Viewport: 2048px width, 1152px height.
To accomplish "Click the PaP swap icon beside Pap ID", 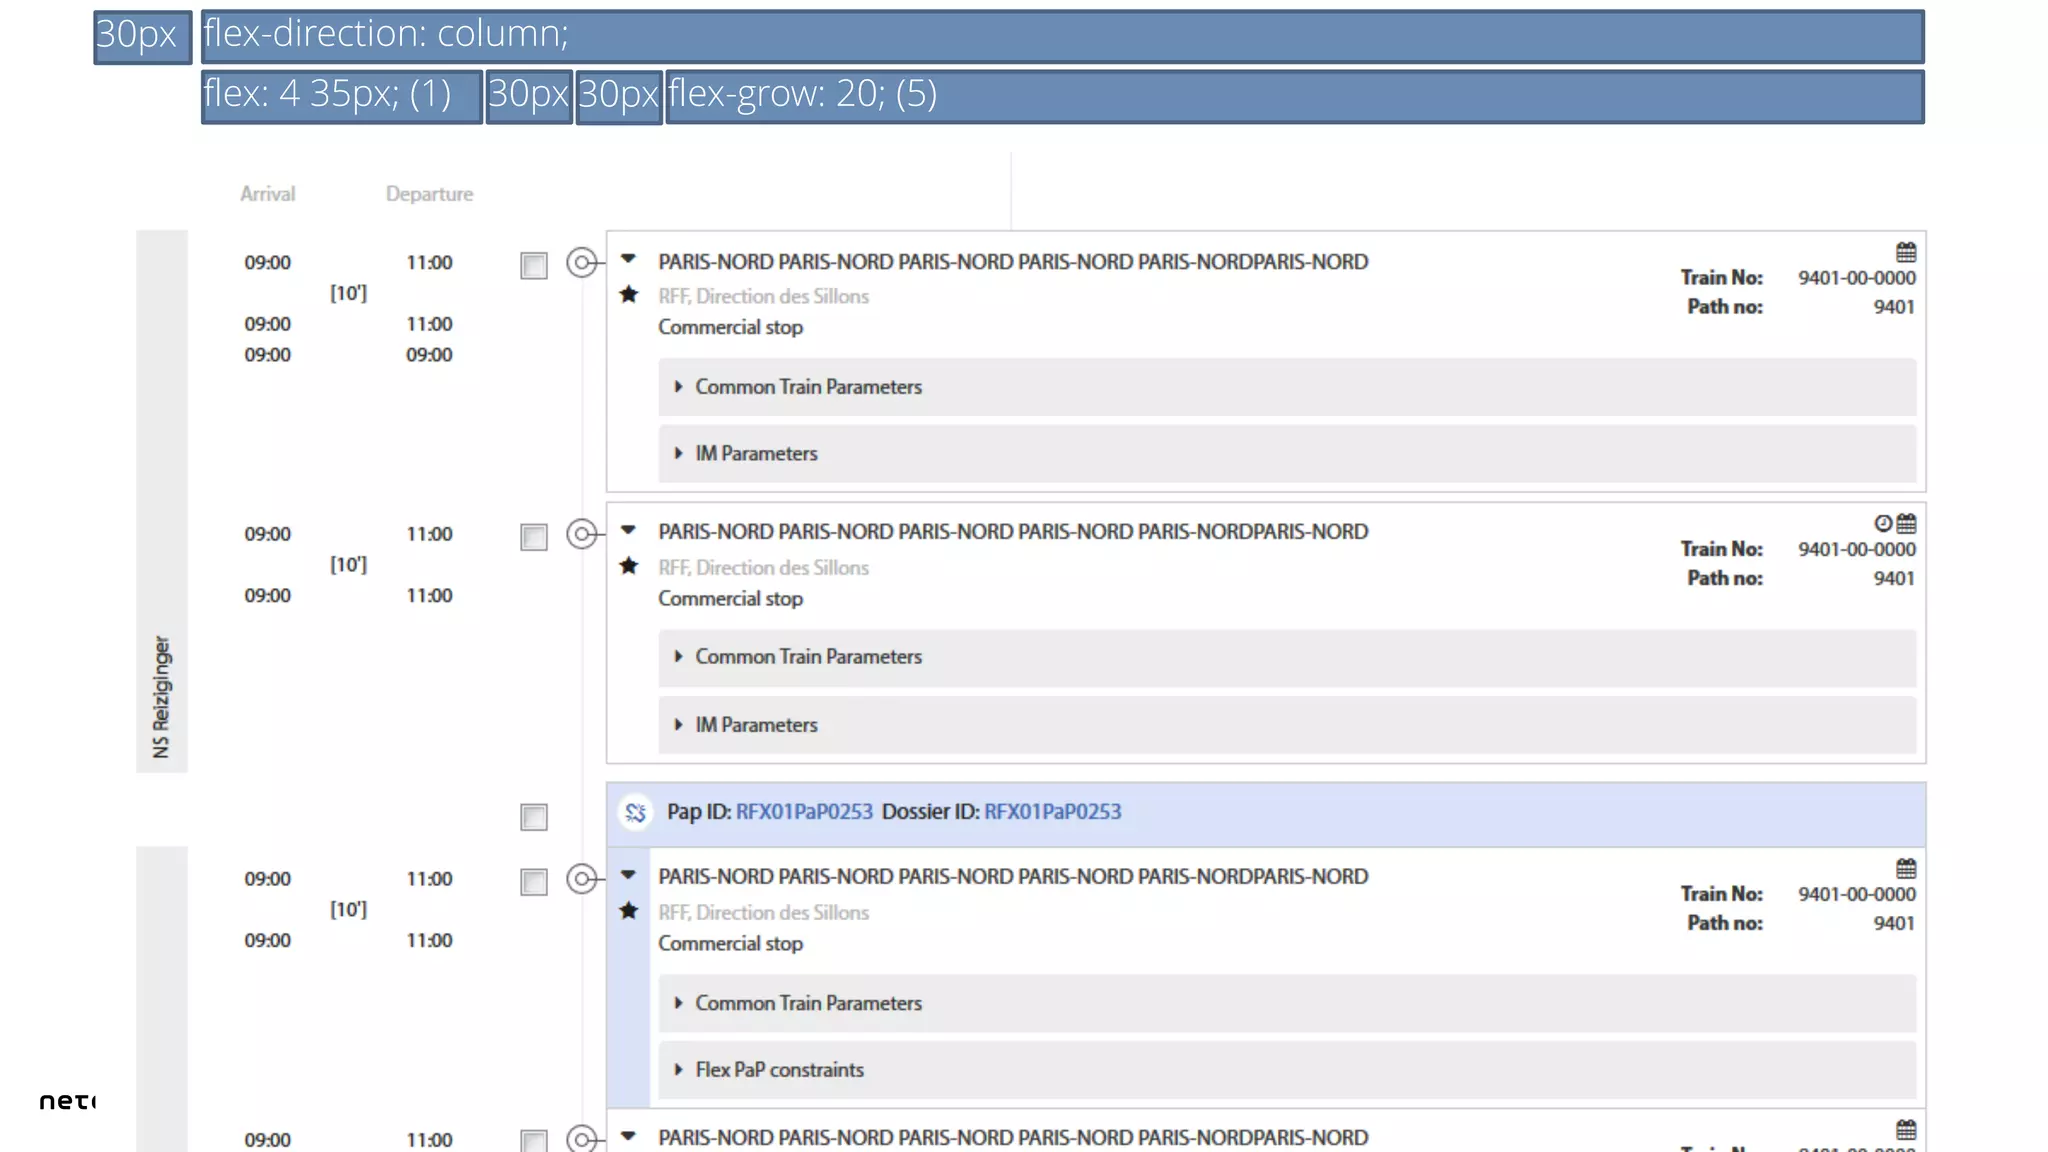I will [636, 812].
